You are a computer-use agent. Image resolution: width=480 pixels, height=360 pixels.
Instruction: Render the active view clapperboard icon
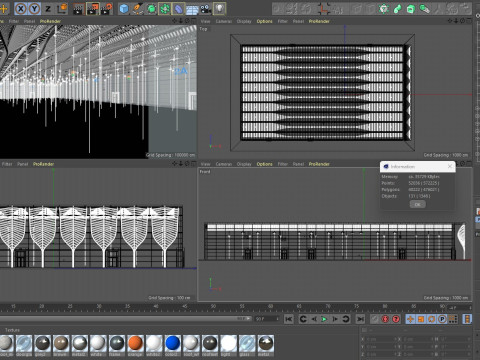tap(78, 9)
